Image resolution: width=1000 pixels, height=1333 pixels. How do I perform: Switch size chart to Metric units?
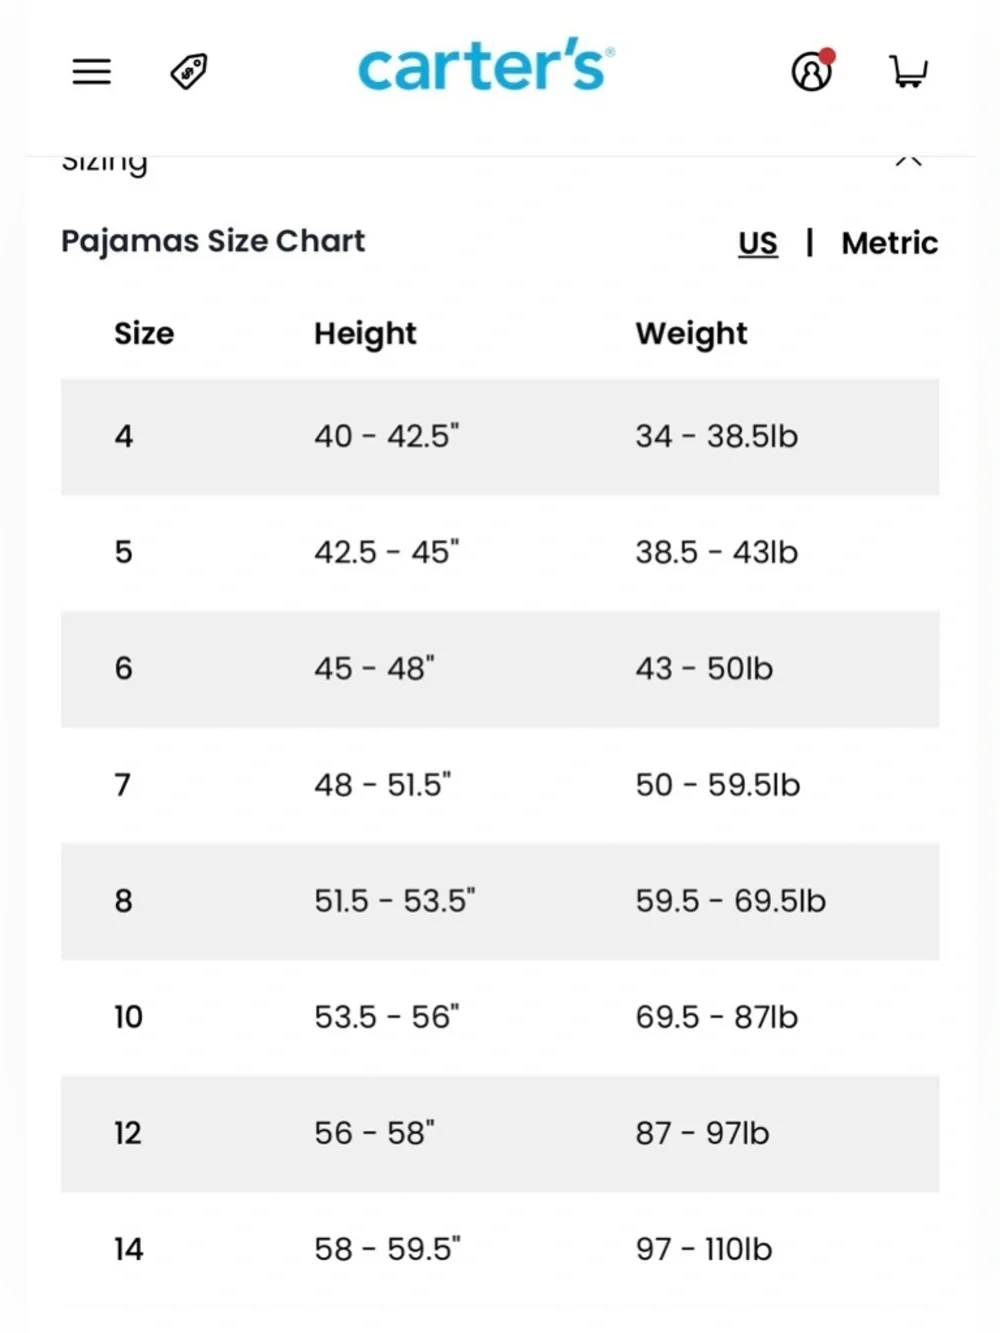(889, 243)
